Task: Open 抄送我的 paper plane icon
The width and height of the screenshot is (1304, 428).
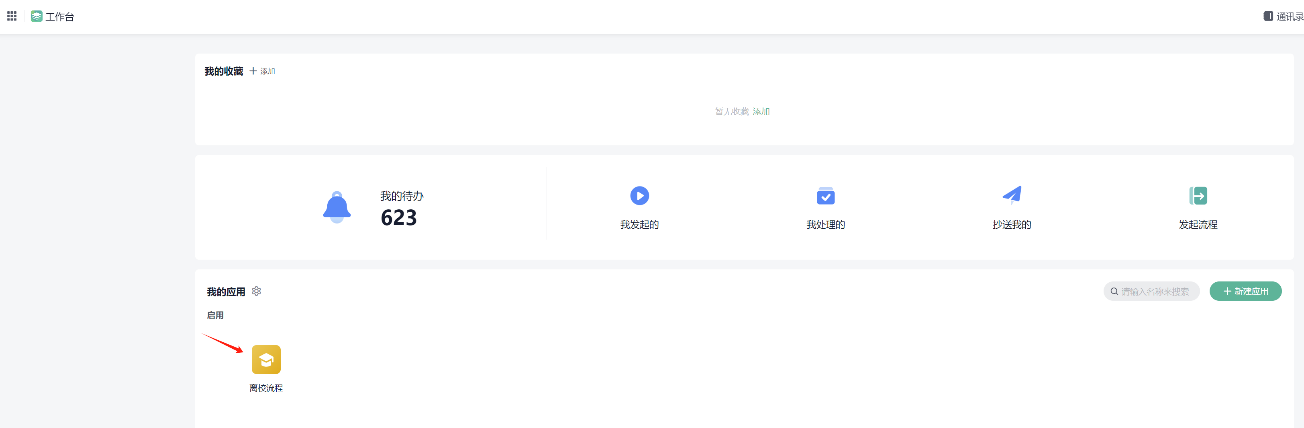Action: pos(1012,195)
